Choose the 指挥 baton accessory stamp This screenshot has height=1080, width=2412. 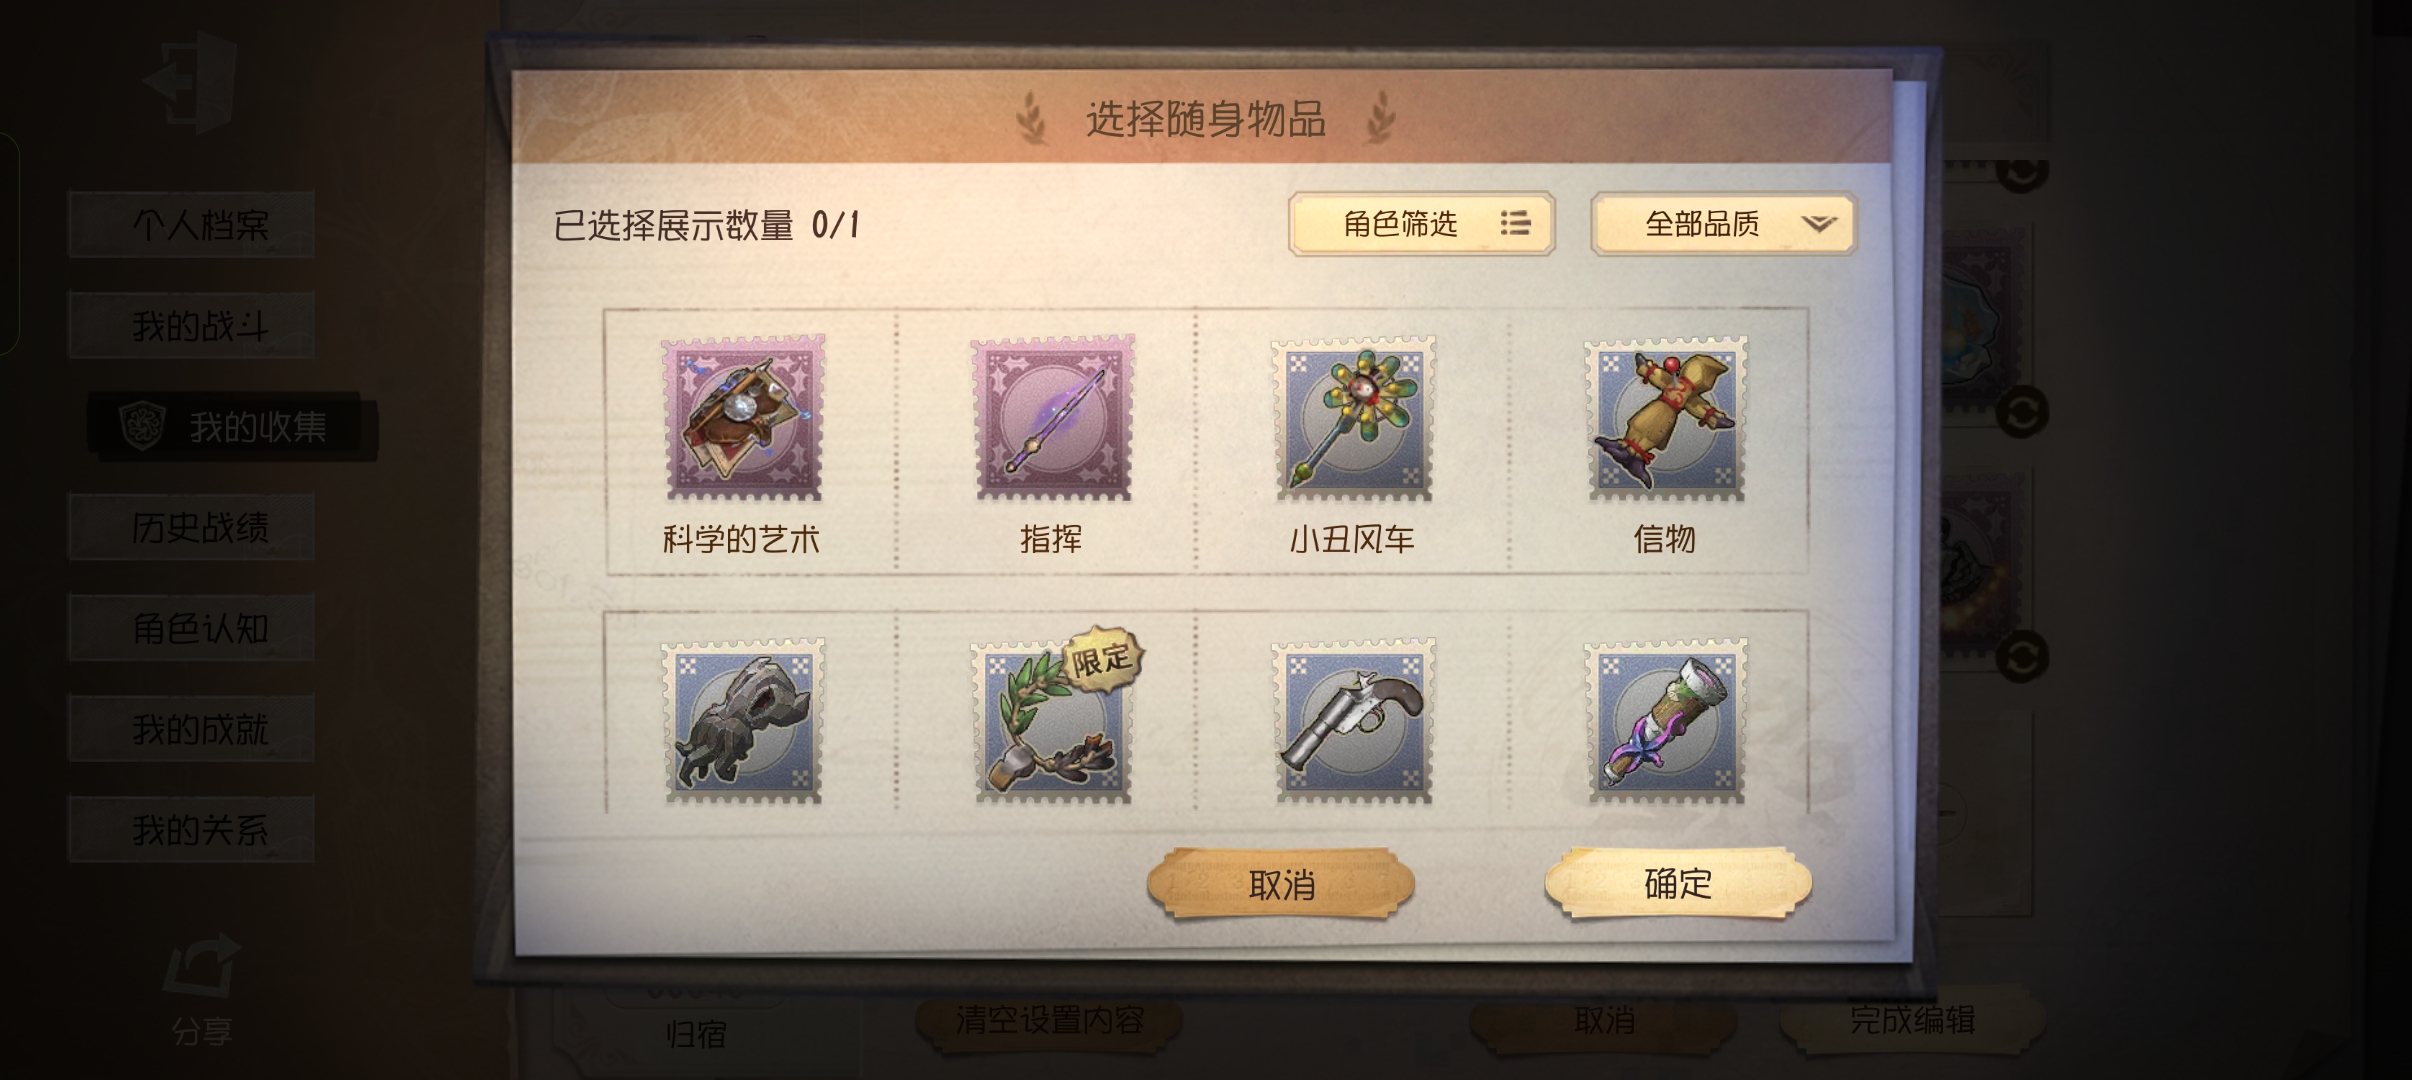[x=1053, y=418]
